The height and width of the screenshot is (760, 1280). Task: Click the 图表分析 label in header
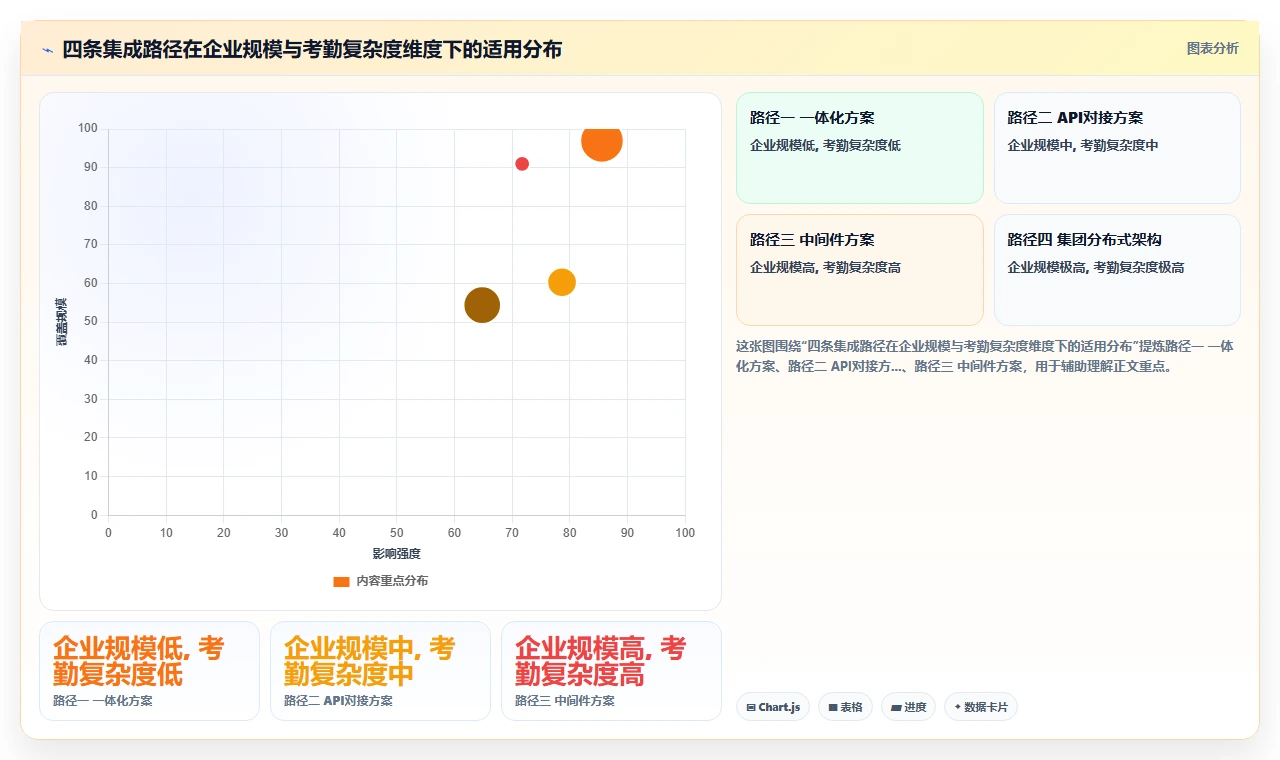(1212, 48)
